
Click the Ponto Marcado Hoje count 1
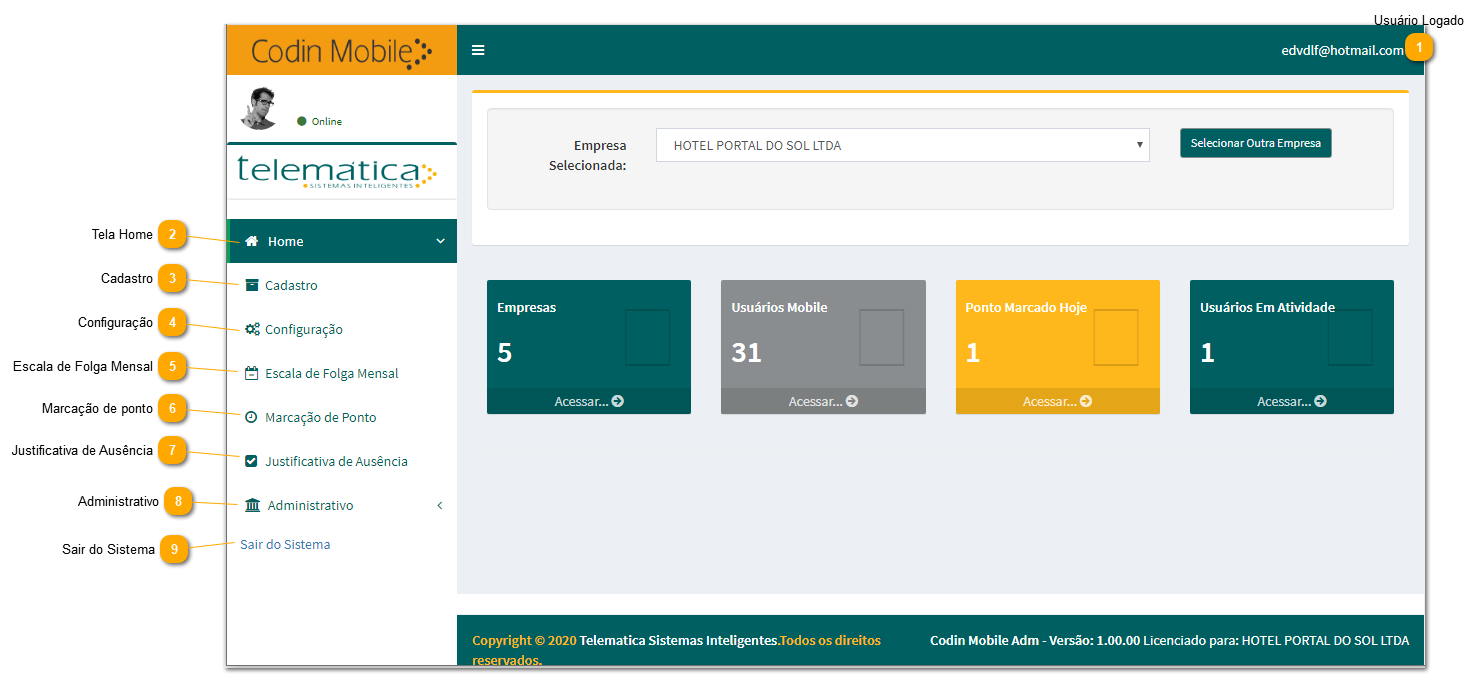pos(972,353)
